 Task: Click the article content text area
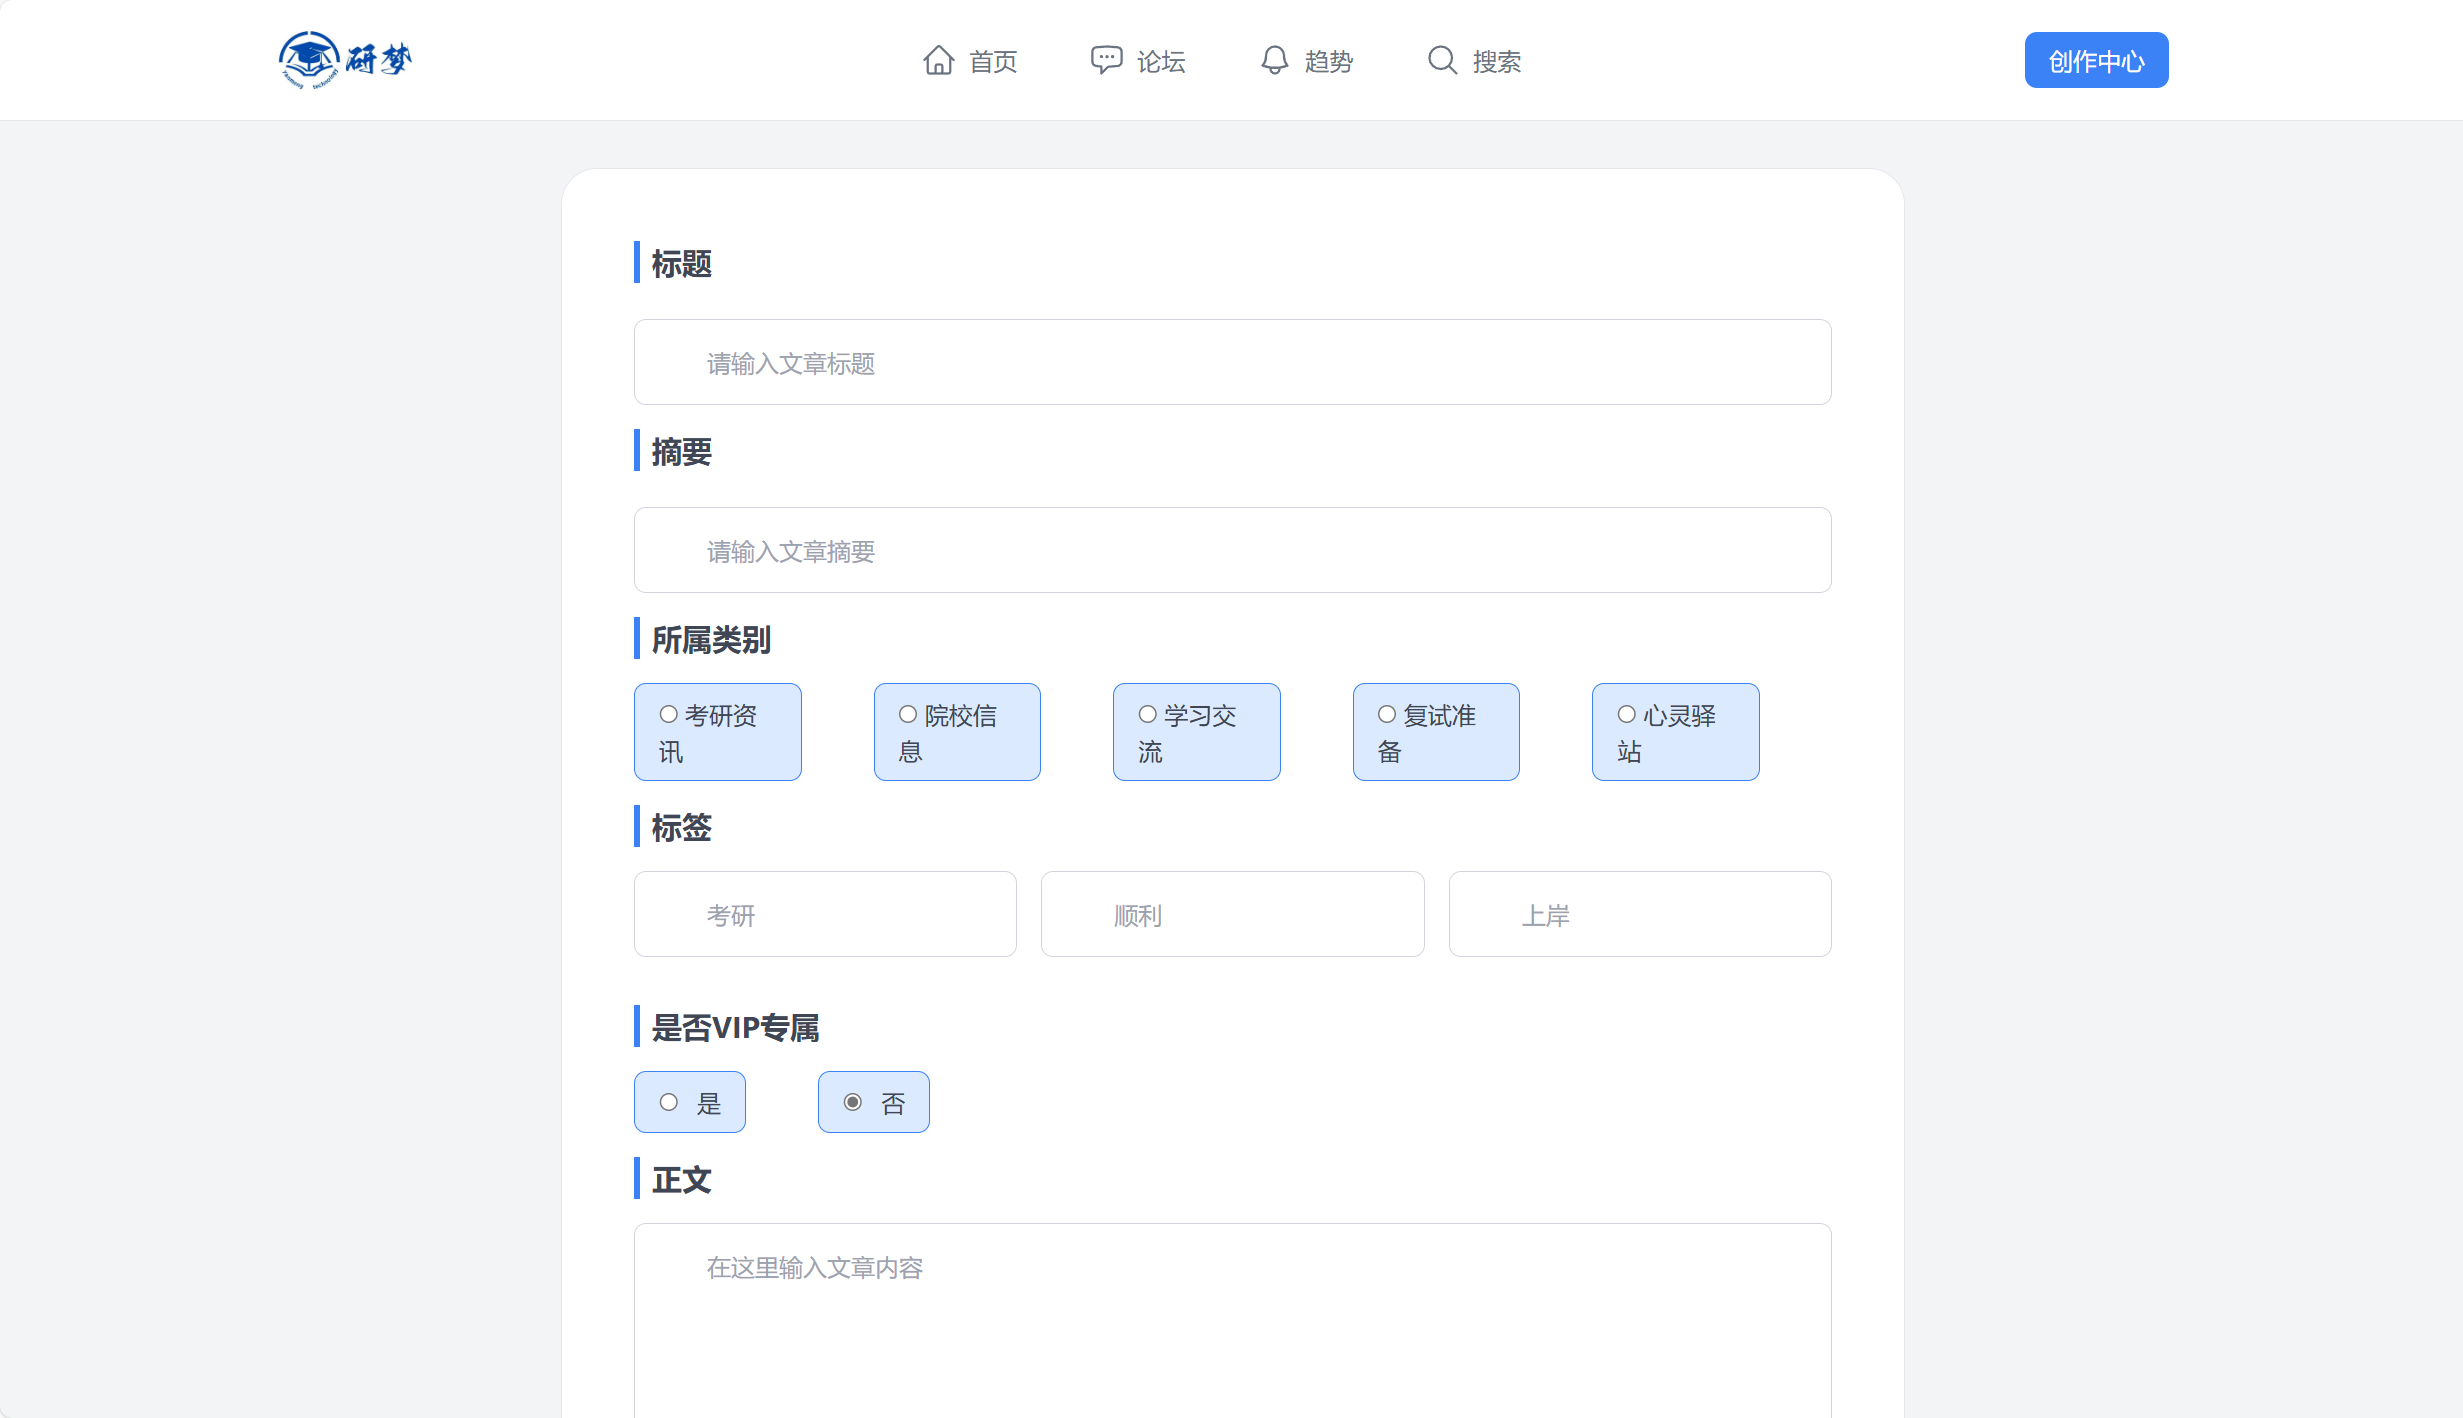pyautogui.click(x=1231, y=1300)
